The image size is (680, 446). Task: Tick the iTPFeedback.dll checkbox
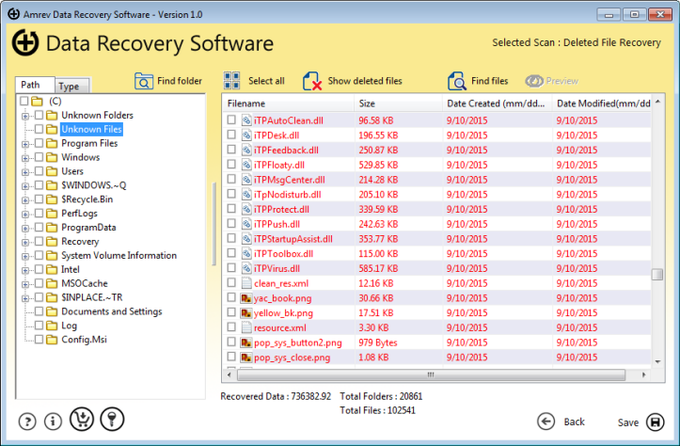coord(232,149)
